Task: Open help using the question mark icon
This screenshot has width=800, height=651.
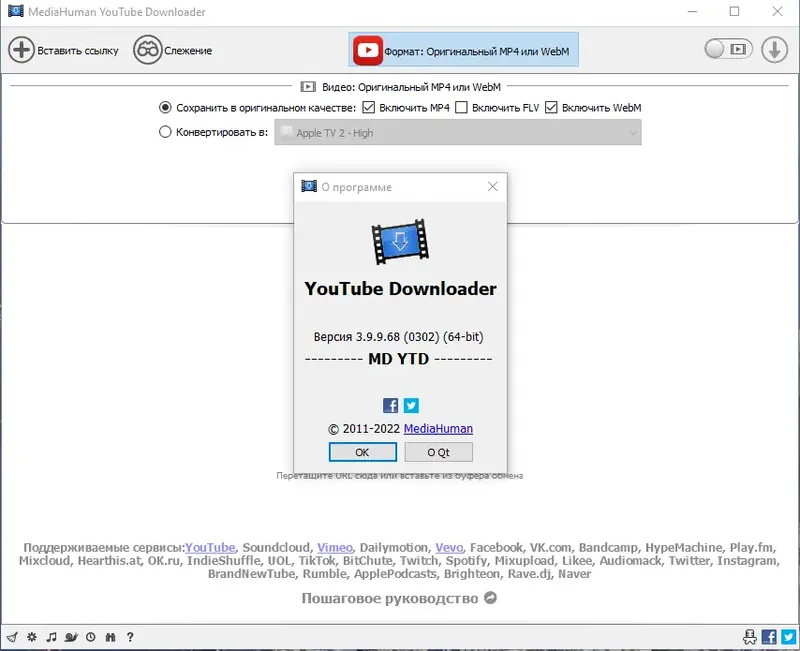Action: click(x=130, y=637)
